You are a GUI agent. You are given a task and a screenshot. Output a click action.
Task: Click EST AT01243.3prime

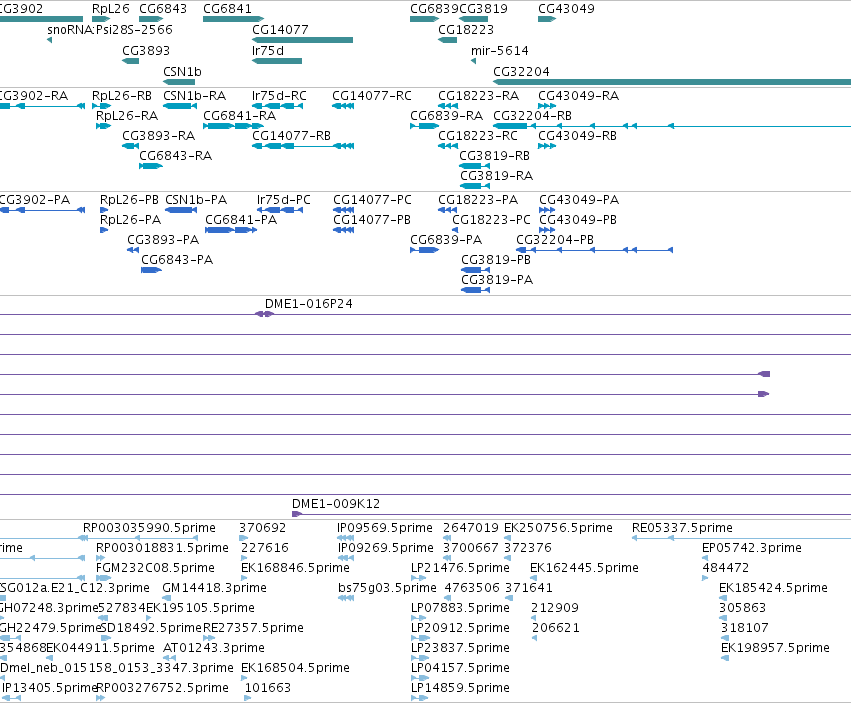click(x=214, y=649)
